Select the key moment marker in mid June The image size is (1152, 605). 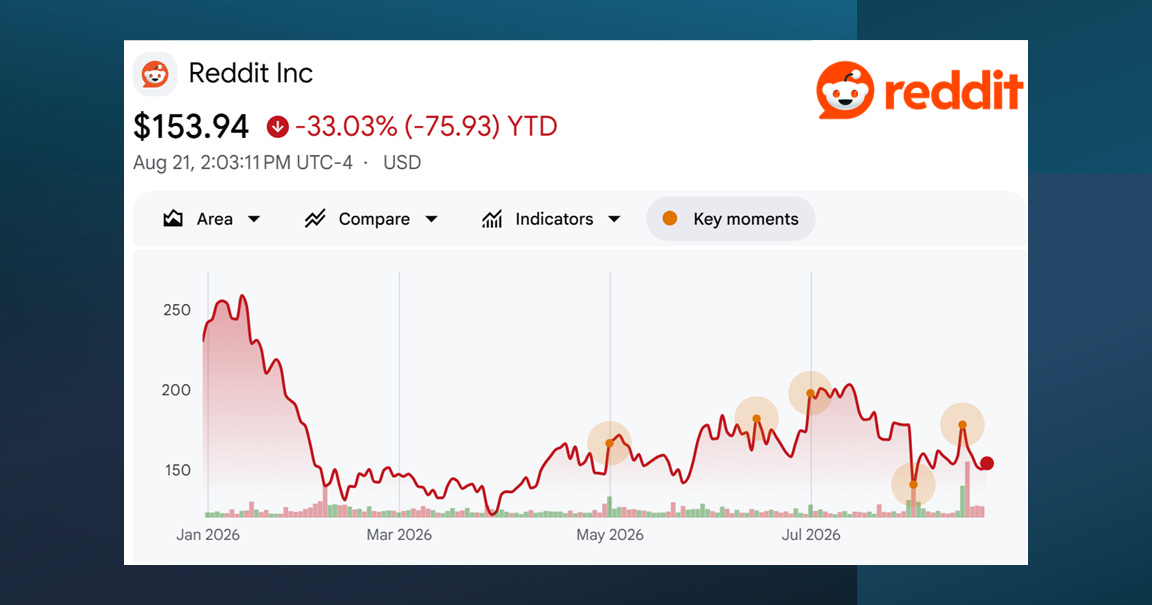point(756,419)
